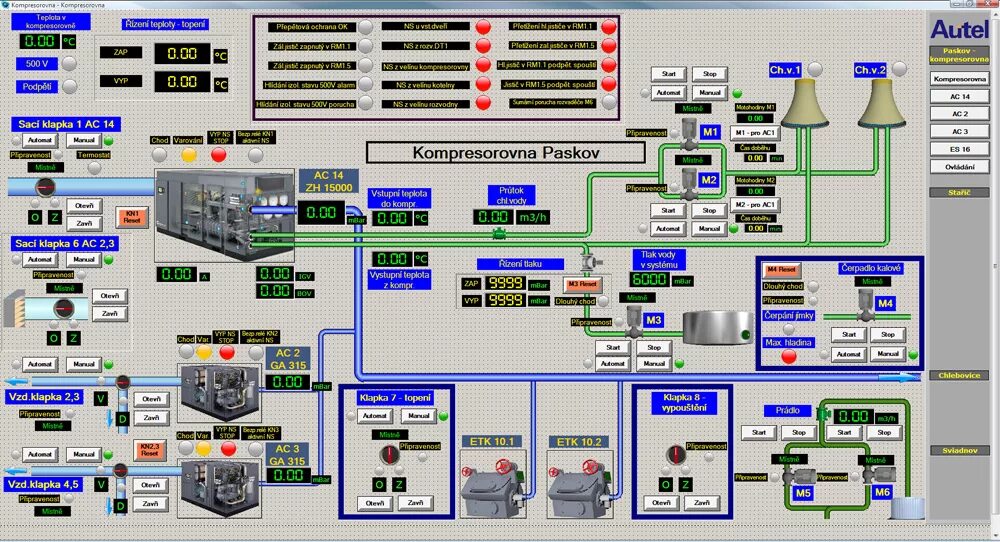The image size is (1000, 542).
Task: Click Otevři for Klapka 8 vypouštění
Action: coord(661,502)
